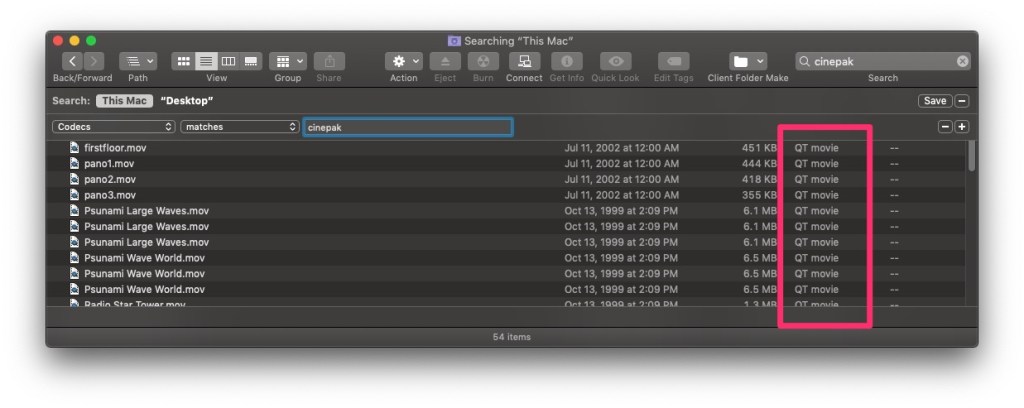Click the Edit Tags toolbar icon
This screenshot has height=408, width=1024.
673,61
